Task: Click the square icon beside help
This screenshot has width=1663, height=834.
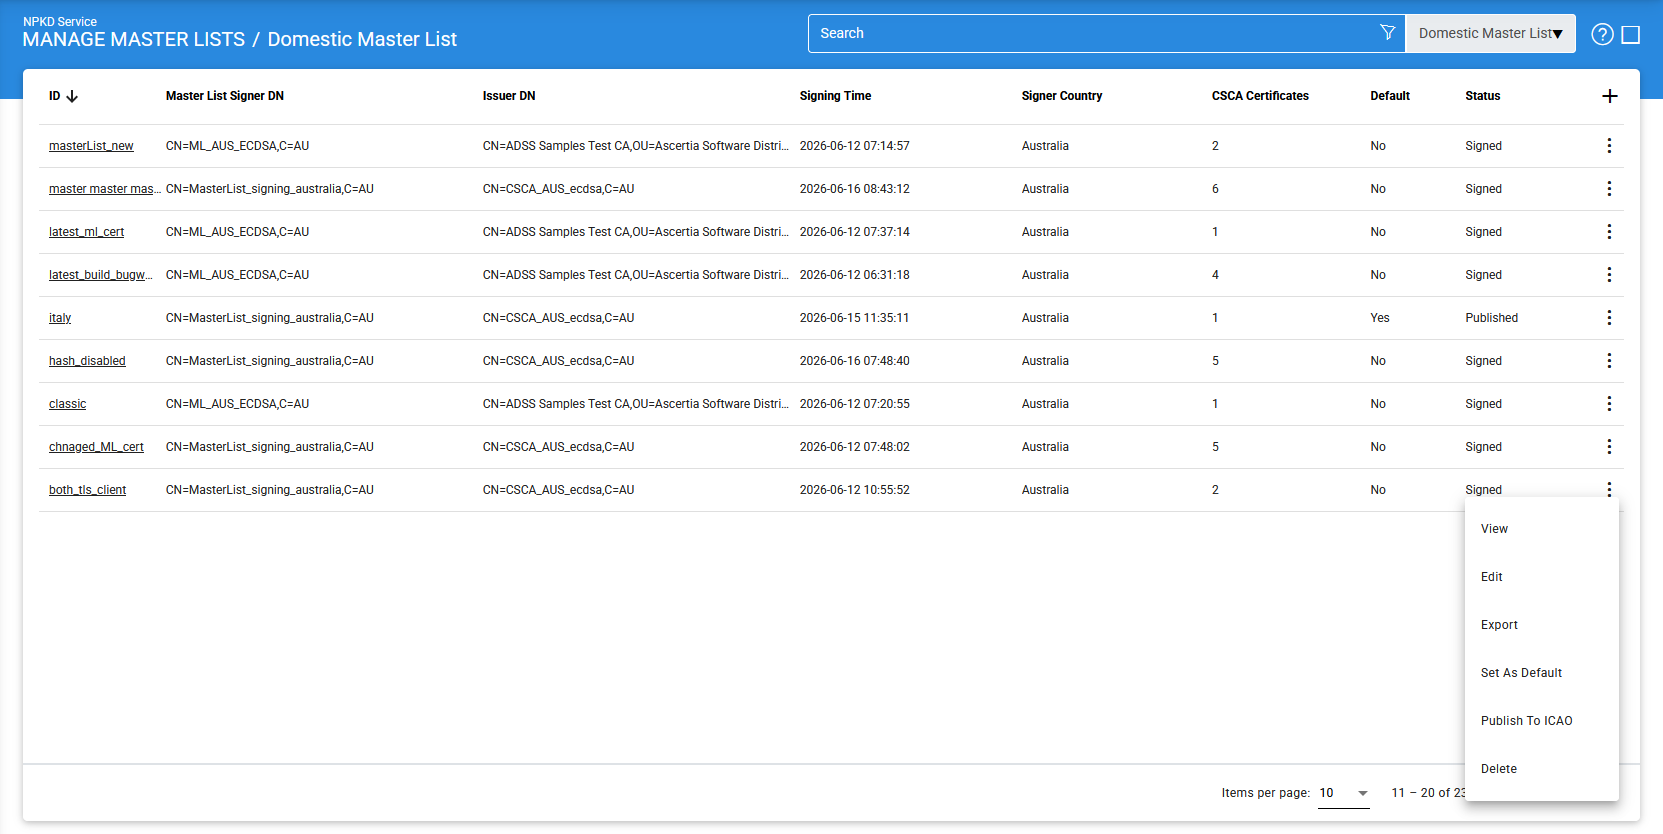Action: pyautogui.click(x=1631, y=35)
